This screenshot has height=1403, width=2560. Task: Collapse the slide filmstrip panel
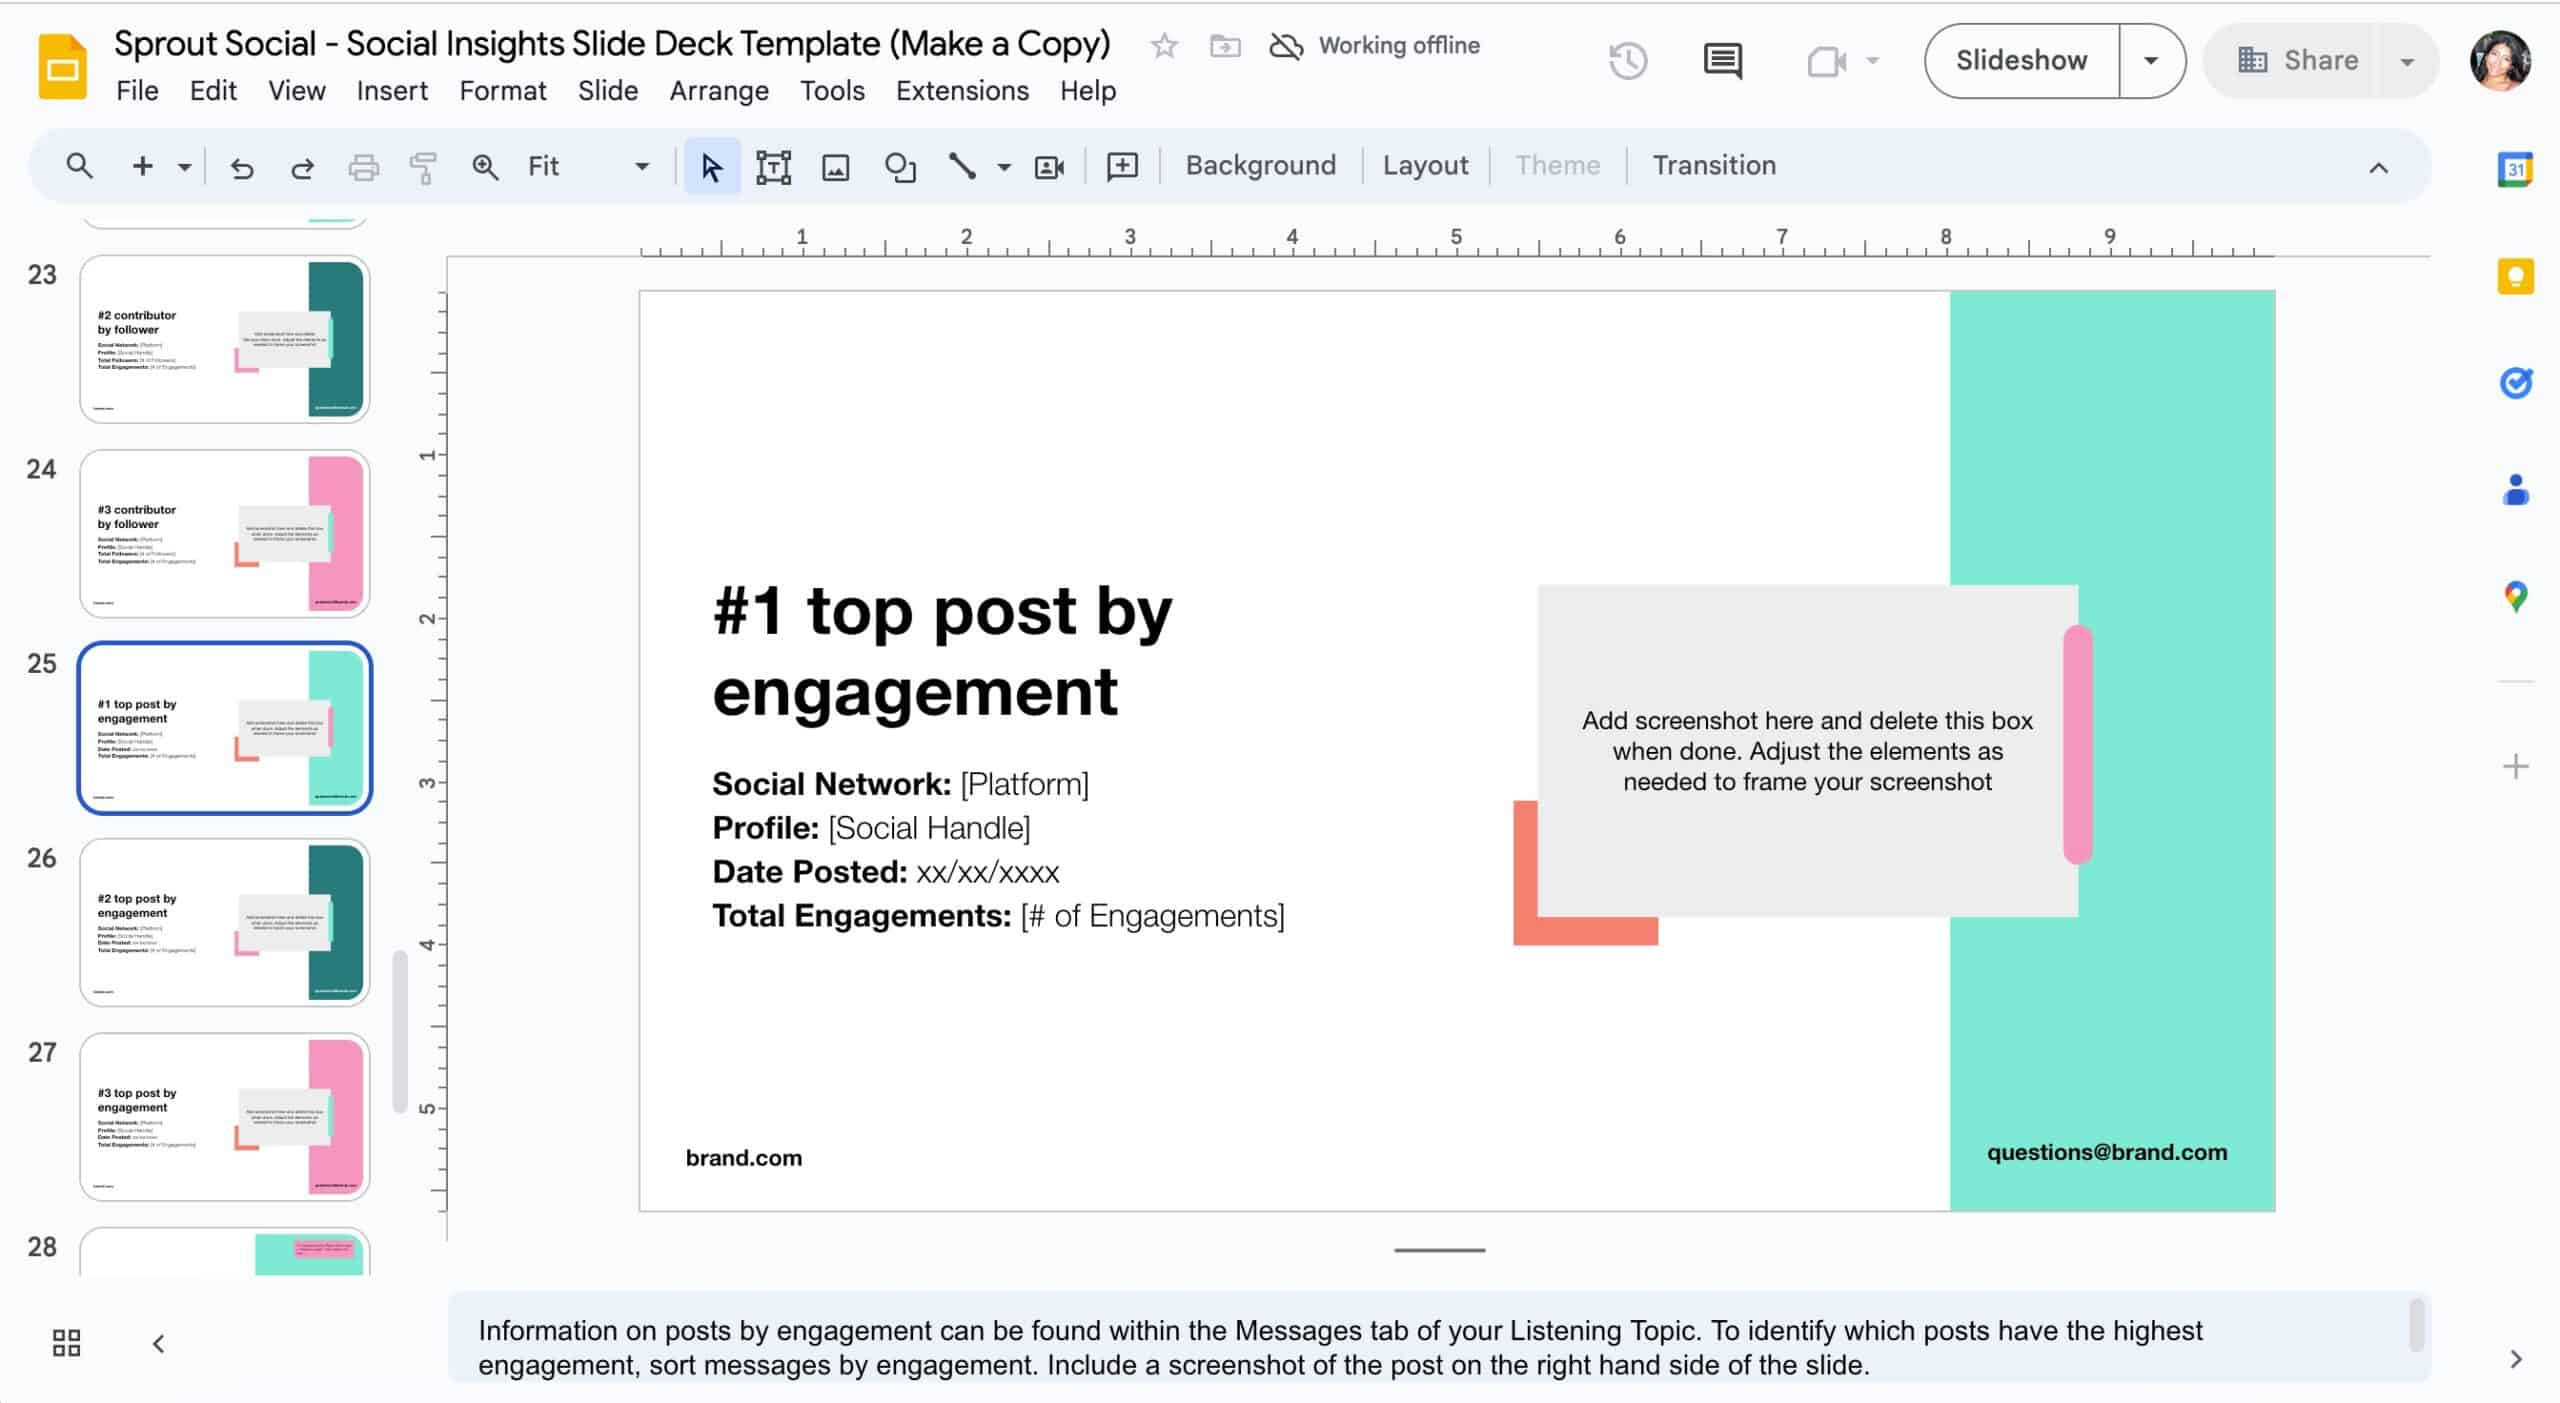click(158, 1342)
